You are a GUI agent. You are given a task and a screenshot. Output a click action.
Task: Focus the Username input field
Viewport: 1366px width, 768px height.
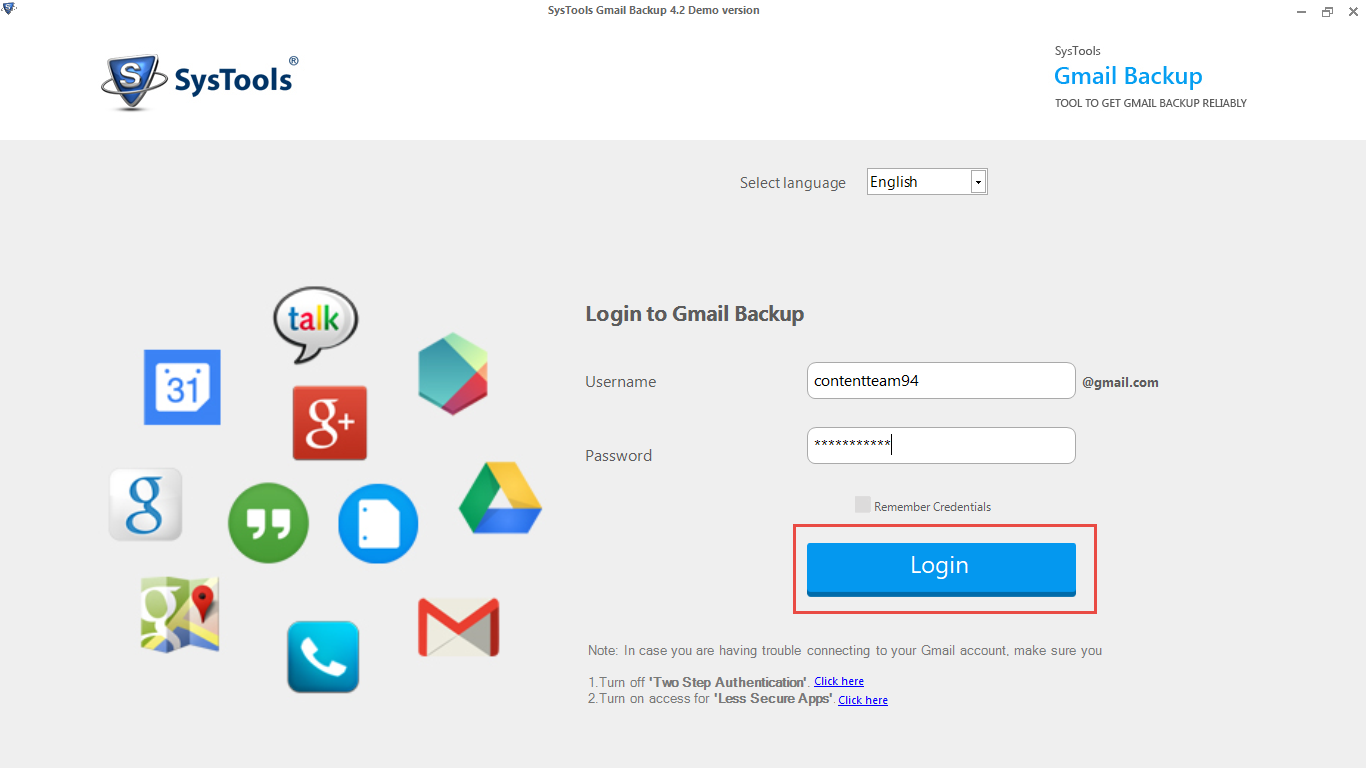tap(941, 380)
